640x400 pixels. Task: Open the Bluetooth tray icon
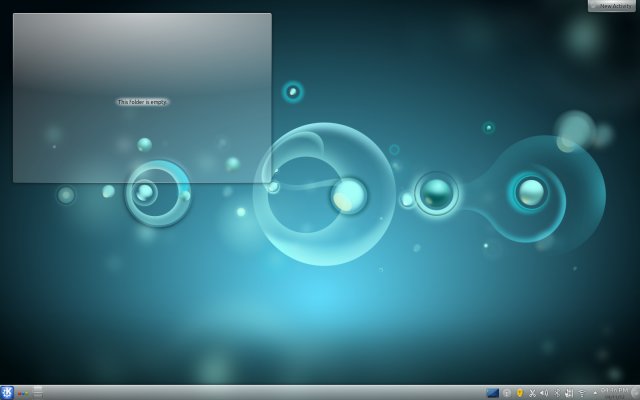556,393
